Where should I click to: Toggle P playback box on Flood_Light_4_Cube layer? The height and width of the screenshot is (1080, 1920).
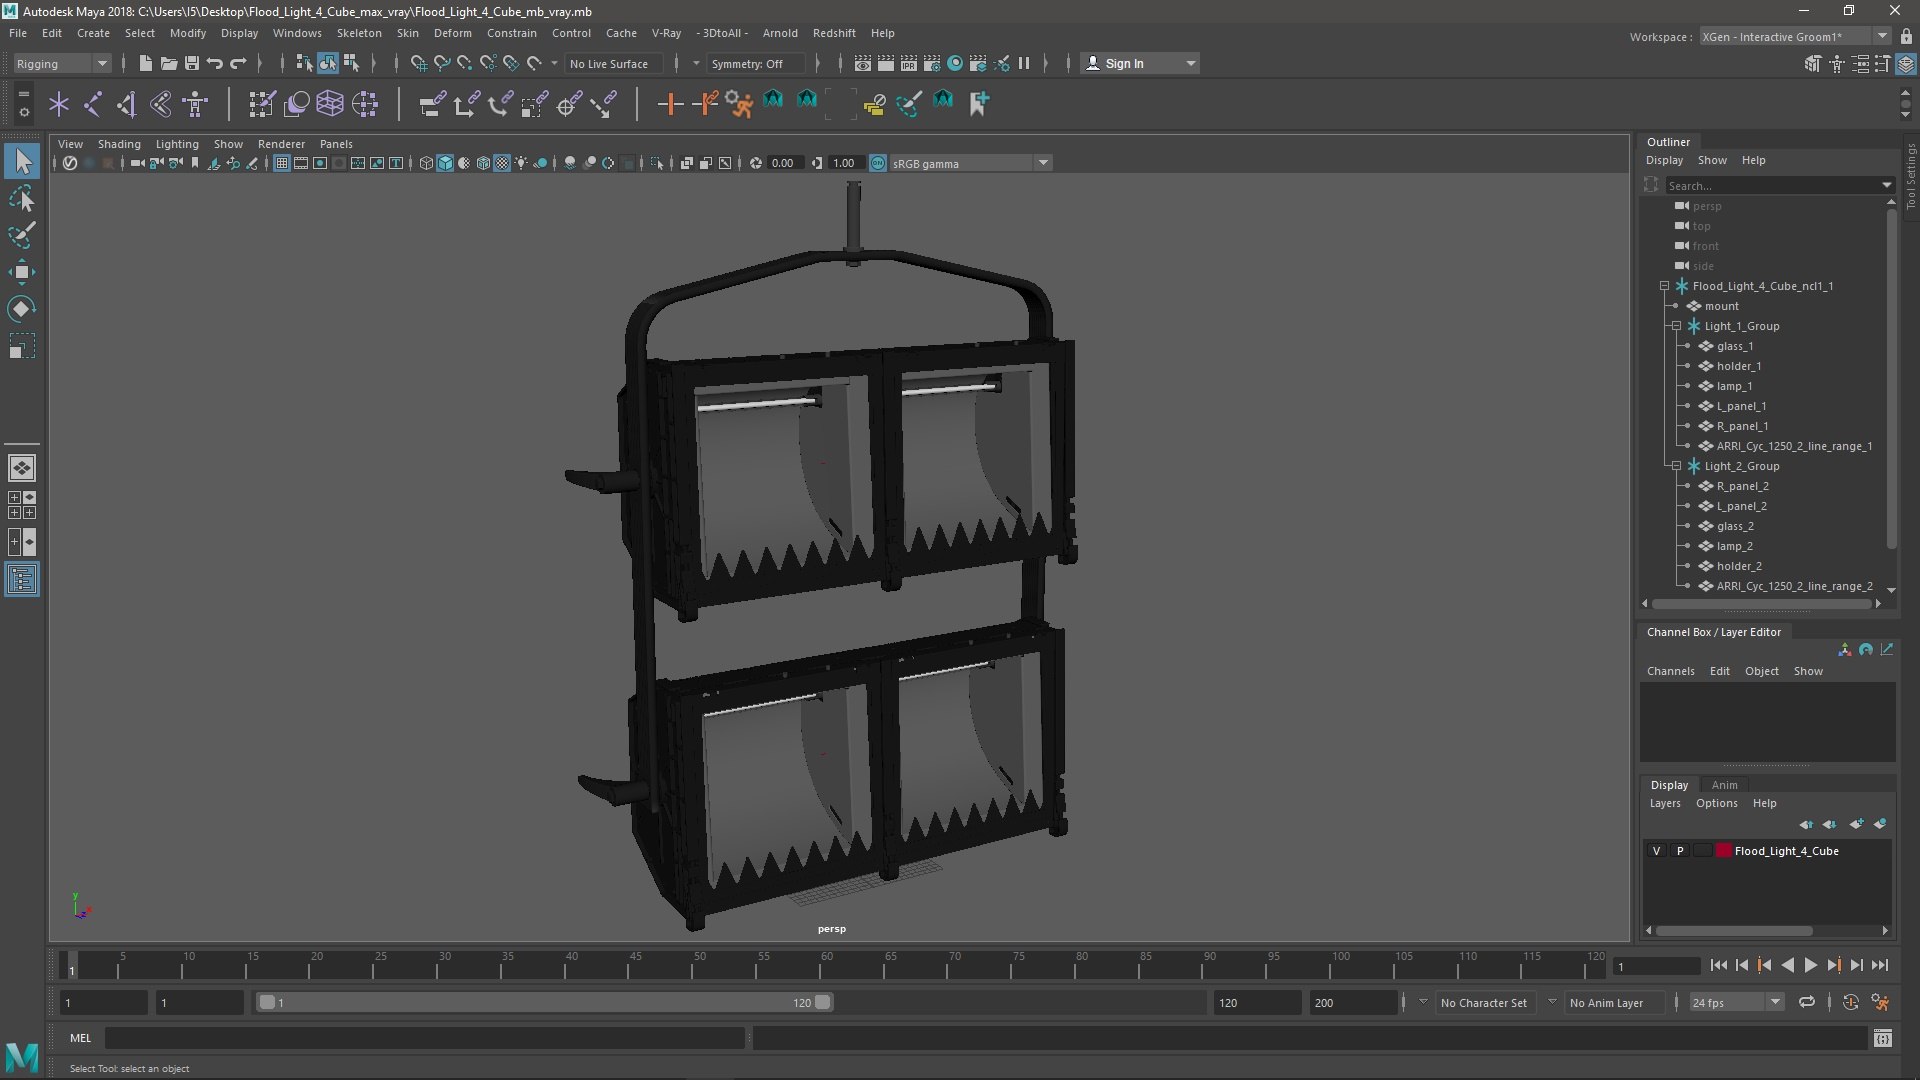pos(1680,851)
